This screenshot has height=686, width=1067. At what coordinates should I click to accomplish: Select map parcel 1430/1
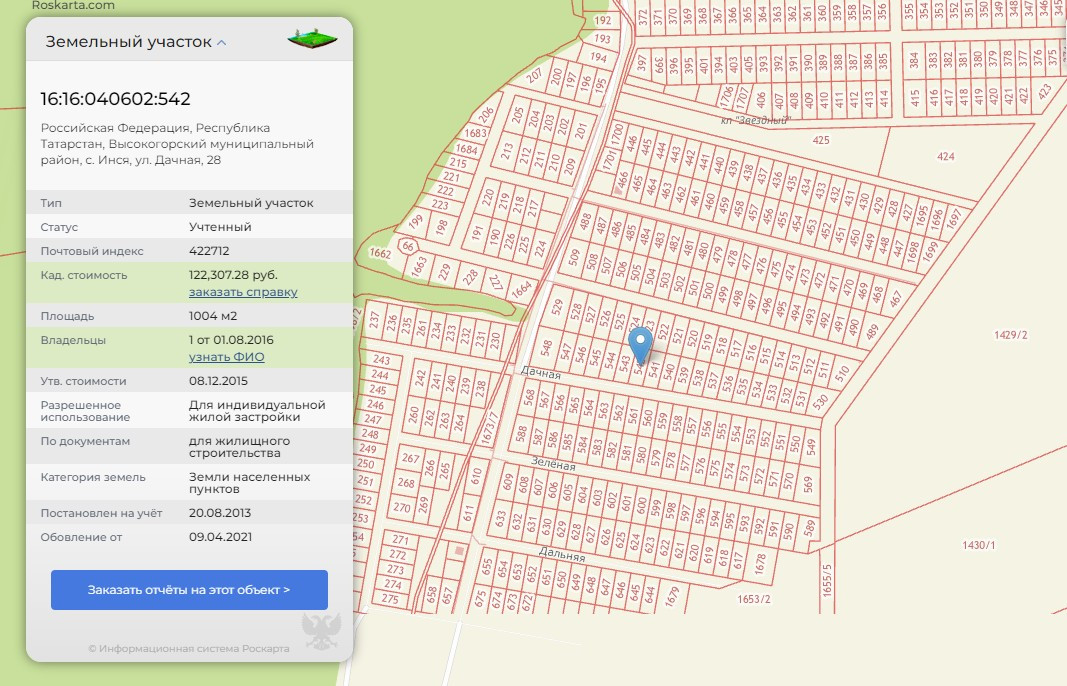tap(979, 545)
